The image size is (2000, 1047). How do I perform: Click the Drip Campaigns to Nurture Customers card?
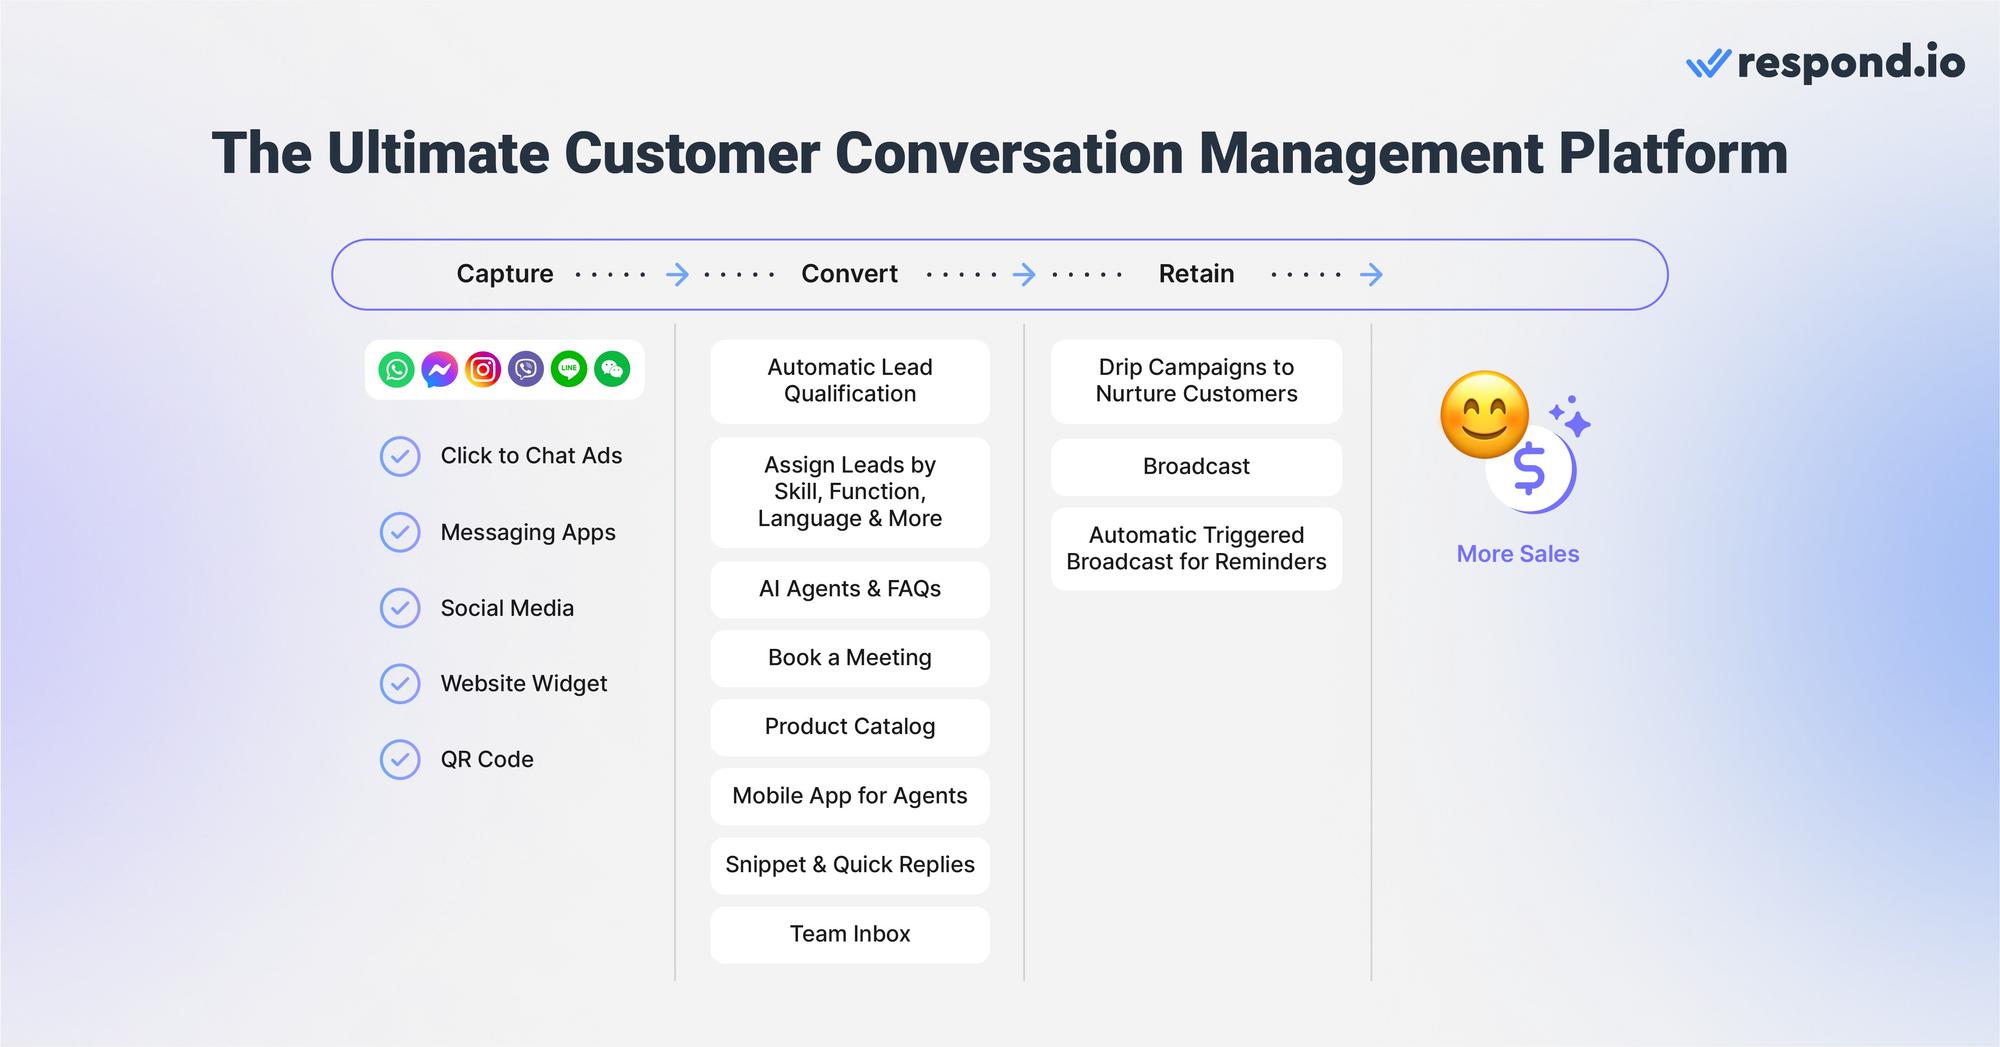(1196, 381)
